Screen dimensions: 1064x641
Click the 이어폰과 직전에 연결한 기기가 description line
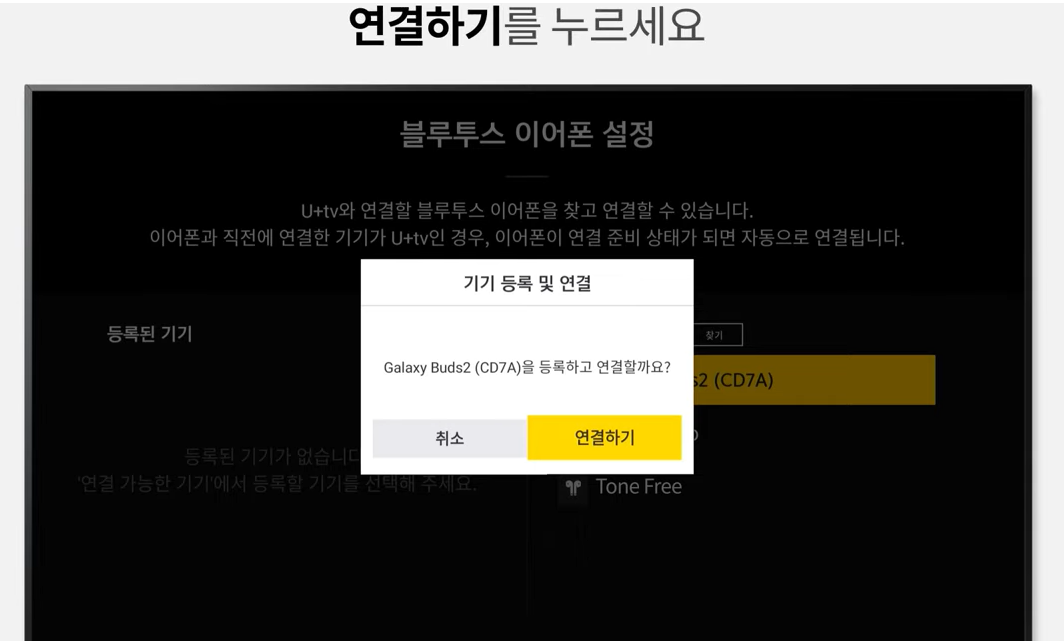coord(527,237)
